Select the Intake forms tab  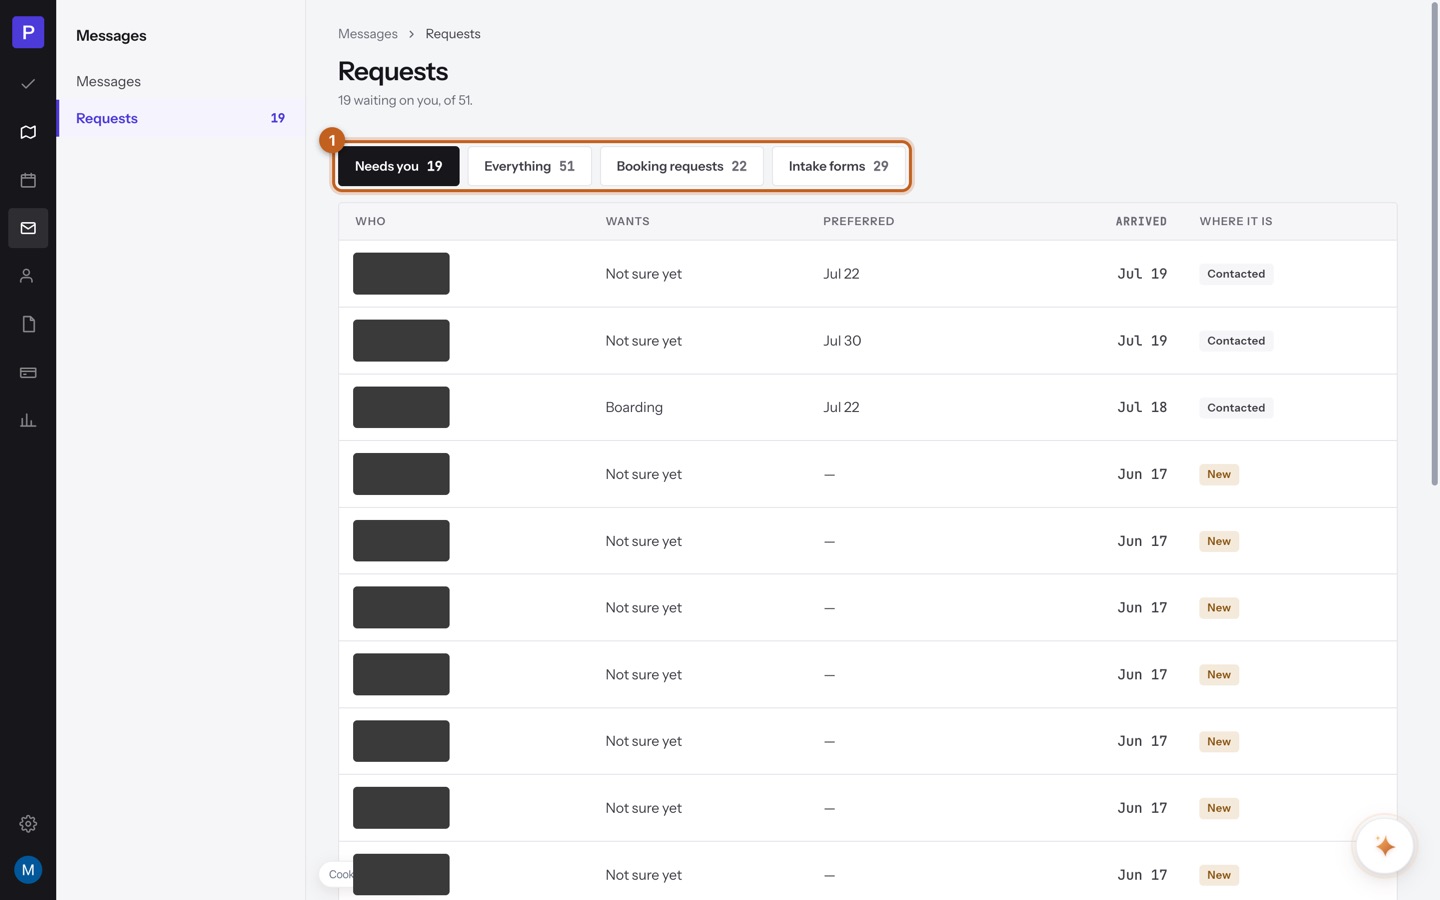coord(838,166)
